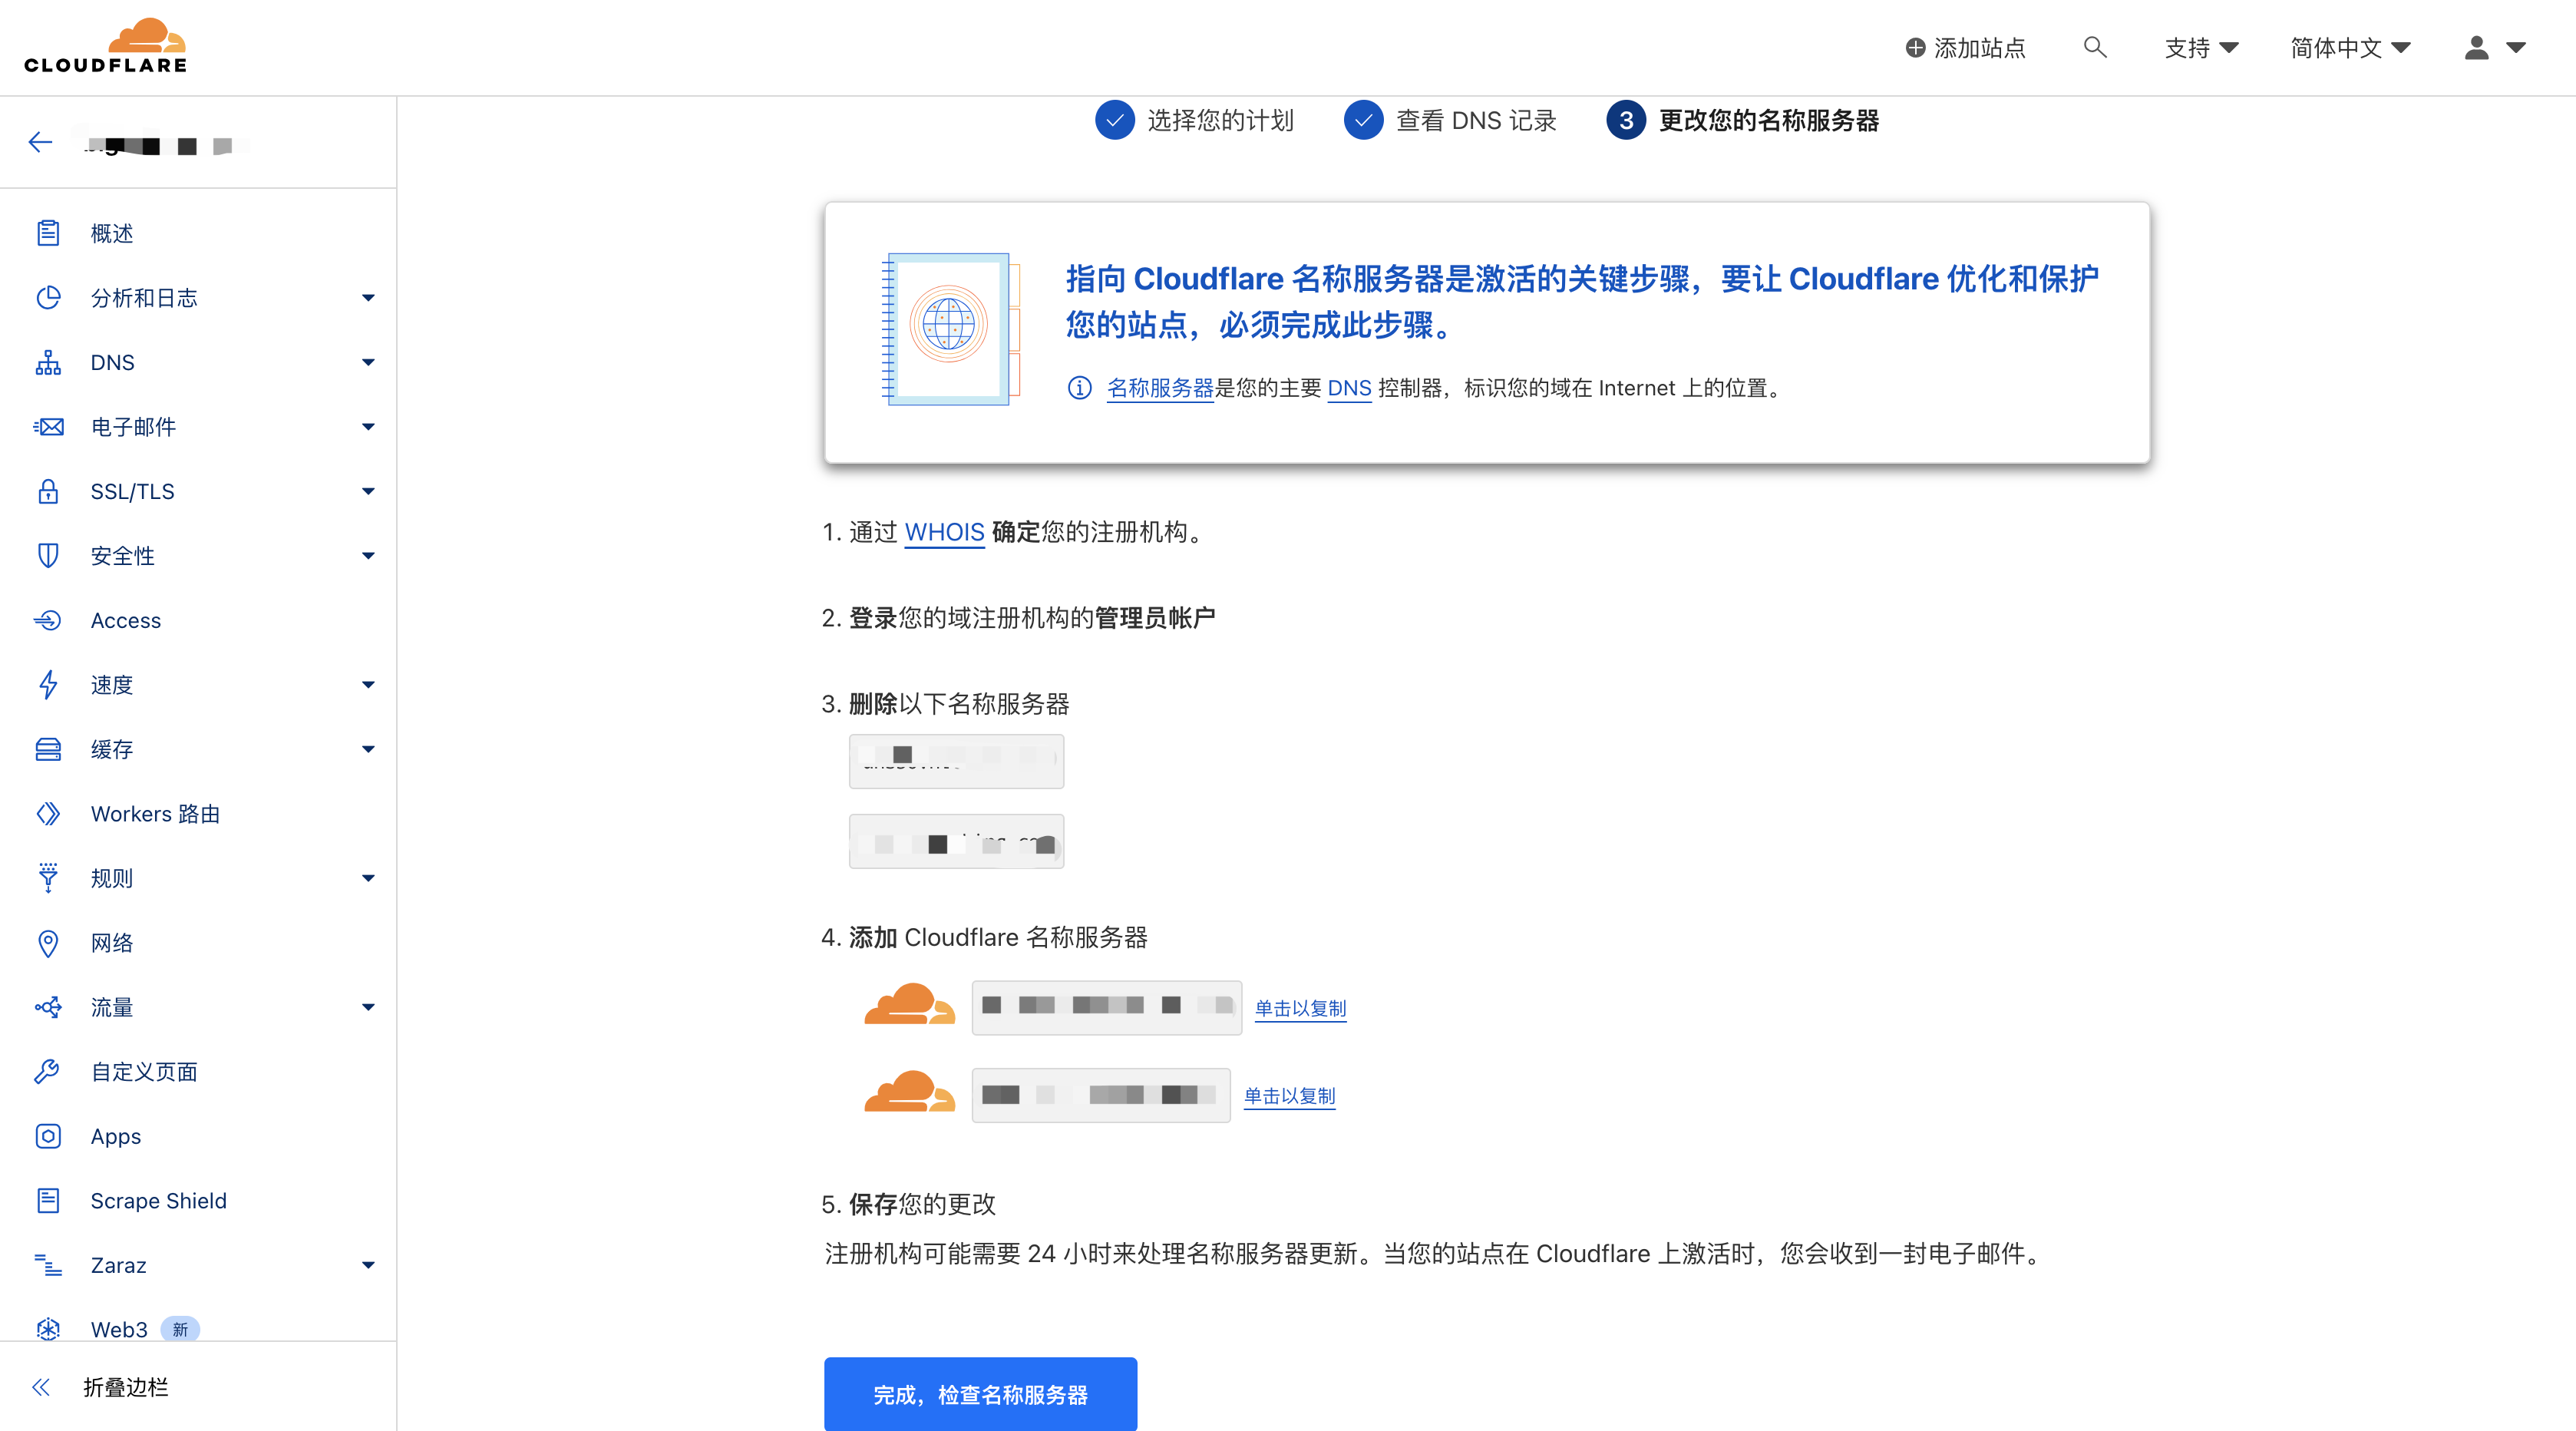This screenshot has height=1431, width=2576.
Task: Open the DNS link in info box
Action: pyautogui.click(x=1349, y=388)
